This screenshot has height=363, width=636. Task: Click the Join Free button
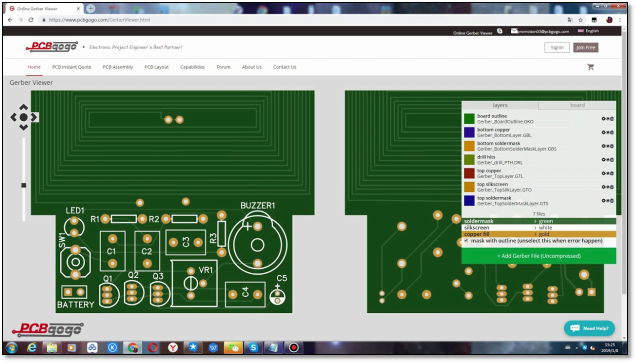pyautogui.click(x=586, y=47)
